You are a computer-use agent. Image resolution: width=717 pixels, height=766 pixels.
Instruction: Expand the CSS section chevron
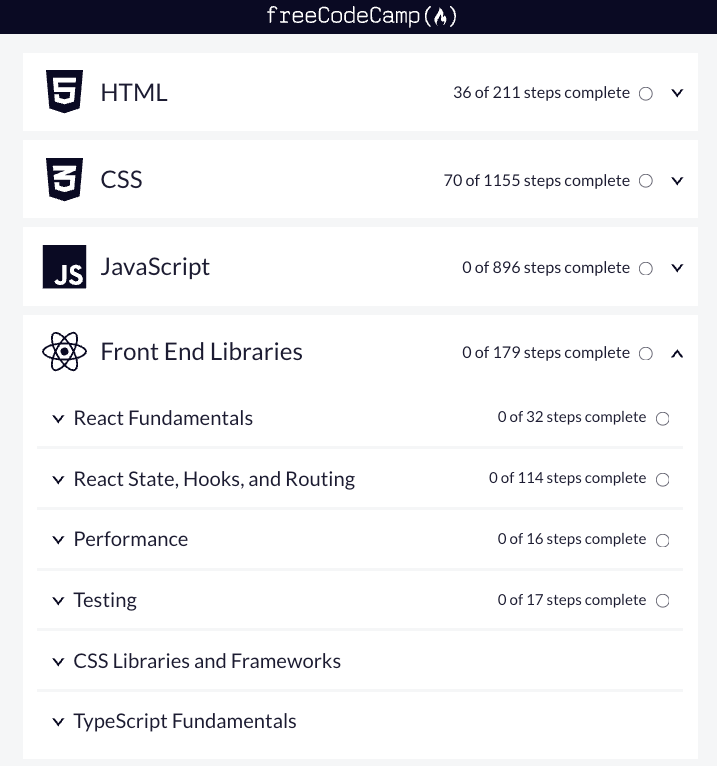pos(677,181)
